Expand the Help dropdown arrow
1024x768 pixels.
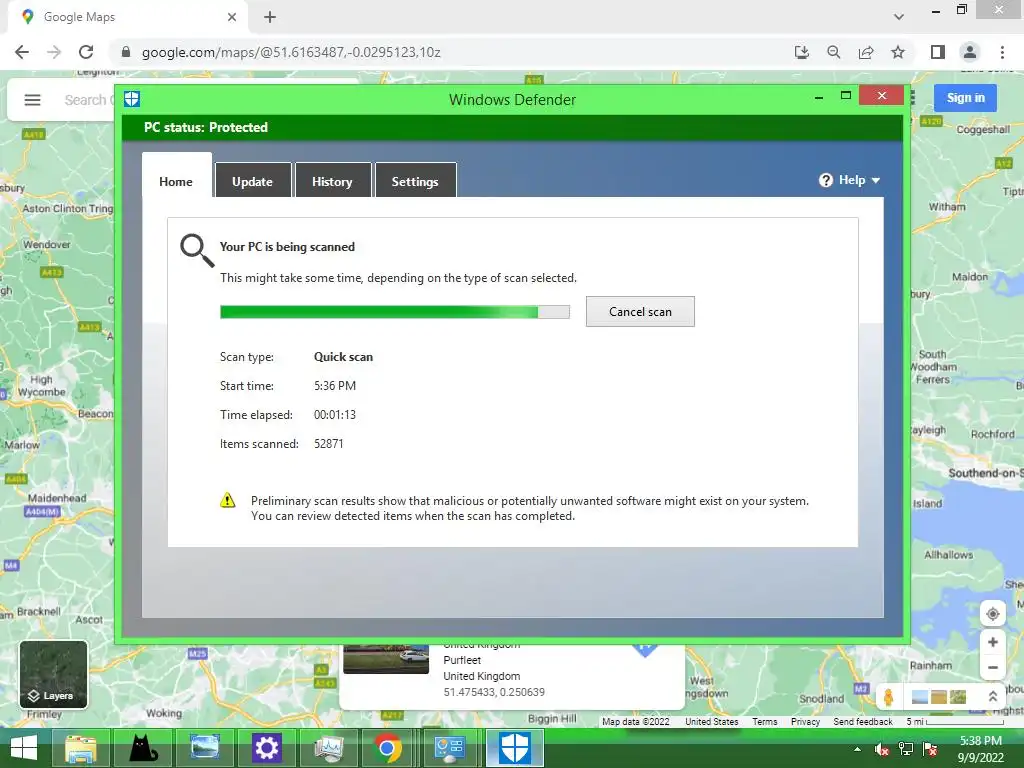point(876,181)
